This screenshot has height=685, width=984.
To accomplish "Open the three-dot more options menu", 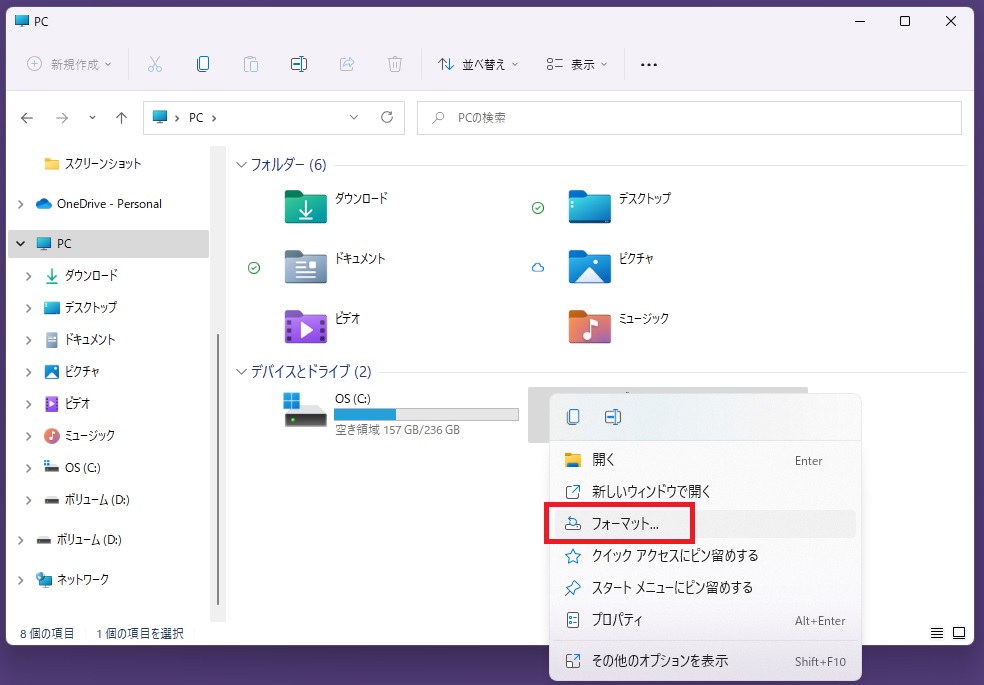I will point(648,64).
